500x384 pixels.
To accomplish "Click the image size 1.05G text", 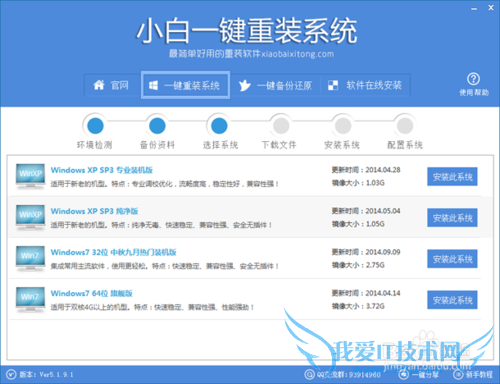I will click(x=375, y=224).
